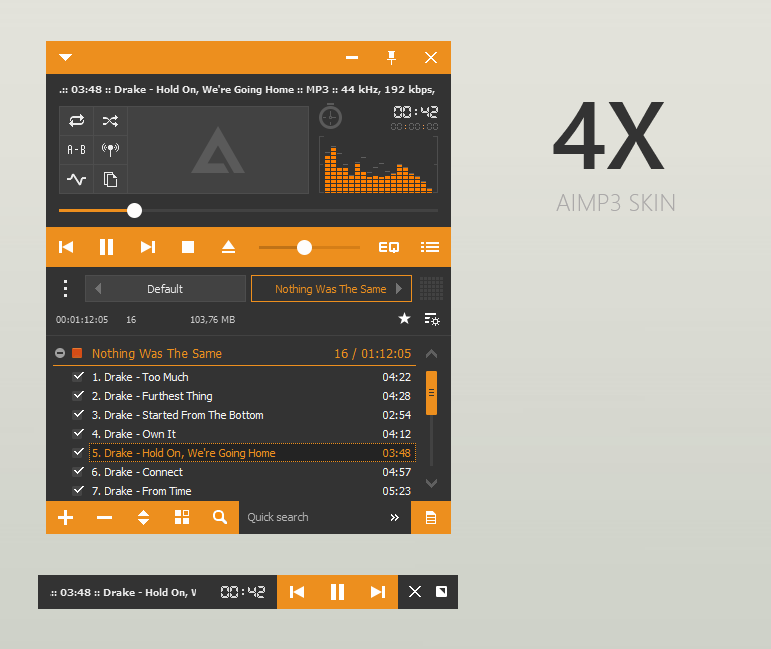Uncheck track 5 Hold On, We're Going Home

78,452
